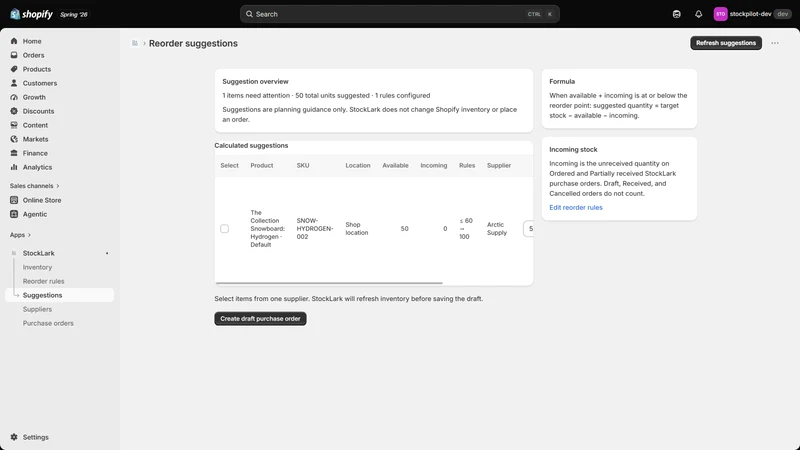Click the Arctic Supply supplier cell
The image size is (800, 450).
pyautogui.click(x=497, y=229)
